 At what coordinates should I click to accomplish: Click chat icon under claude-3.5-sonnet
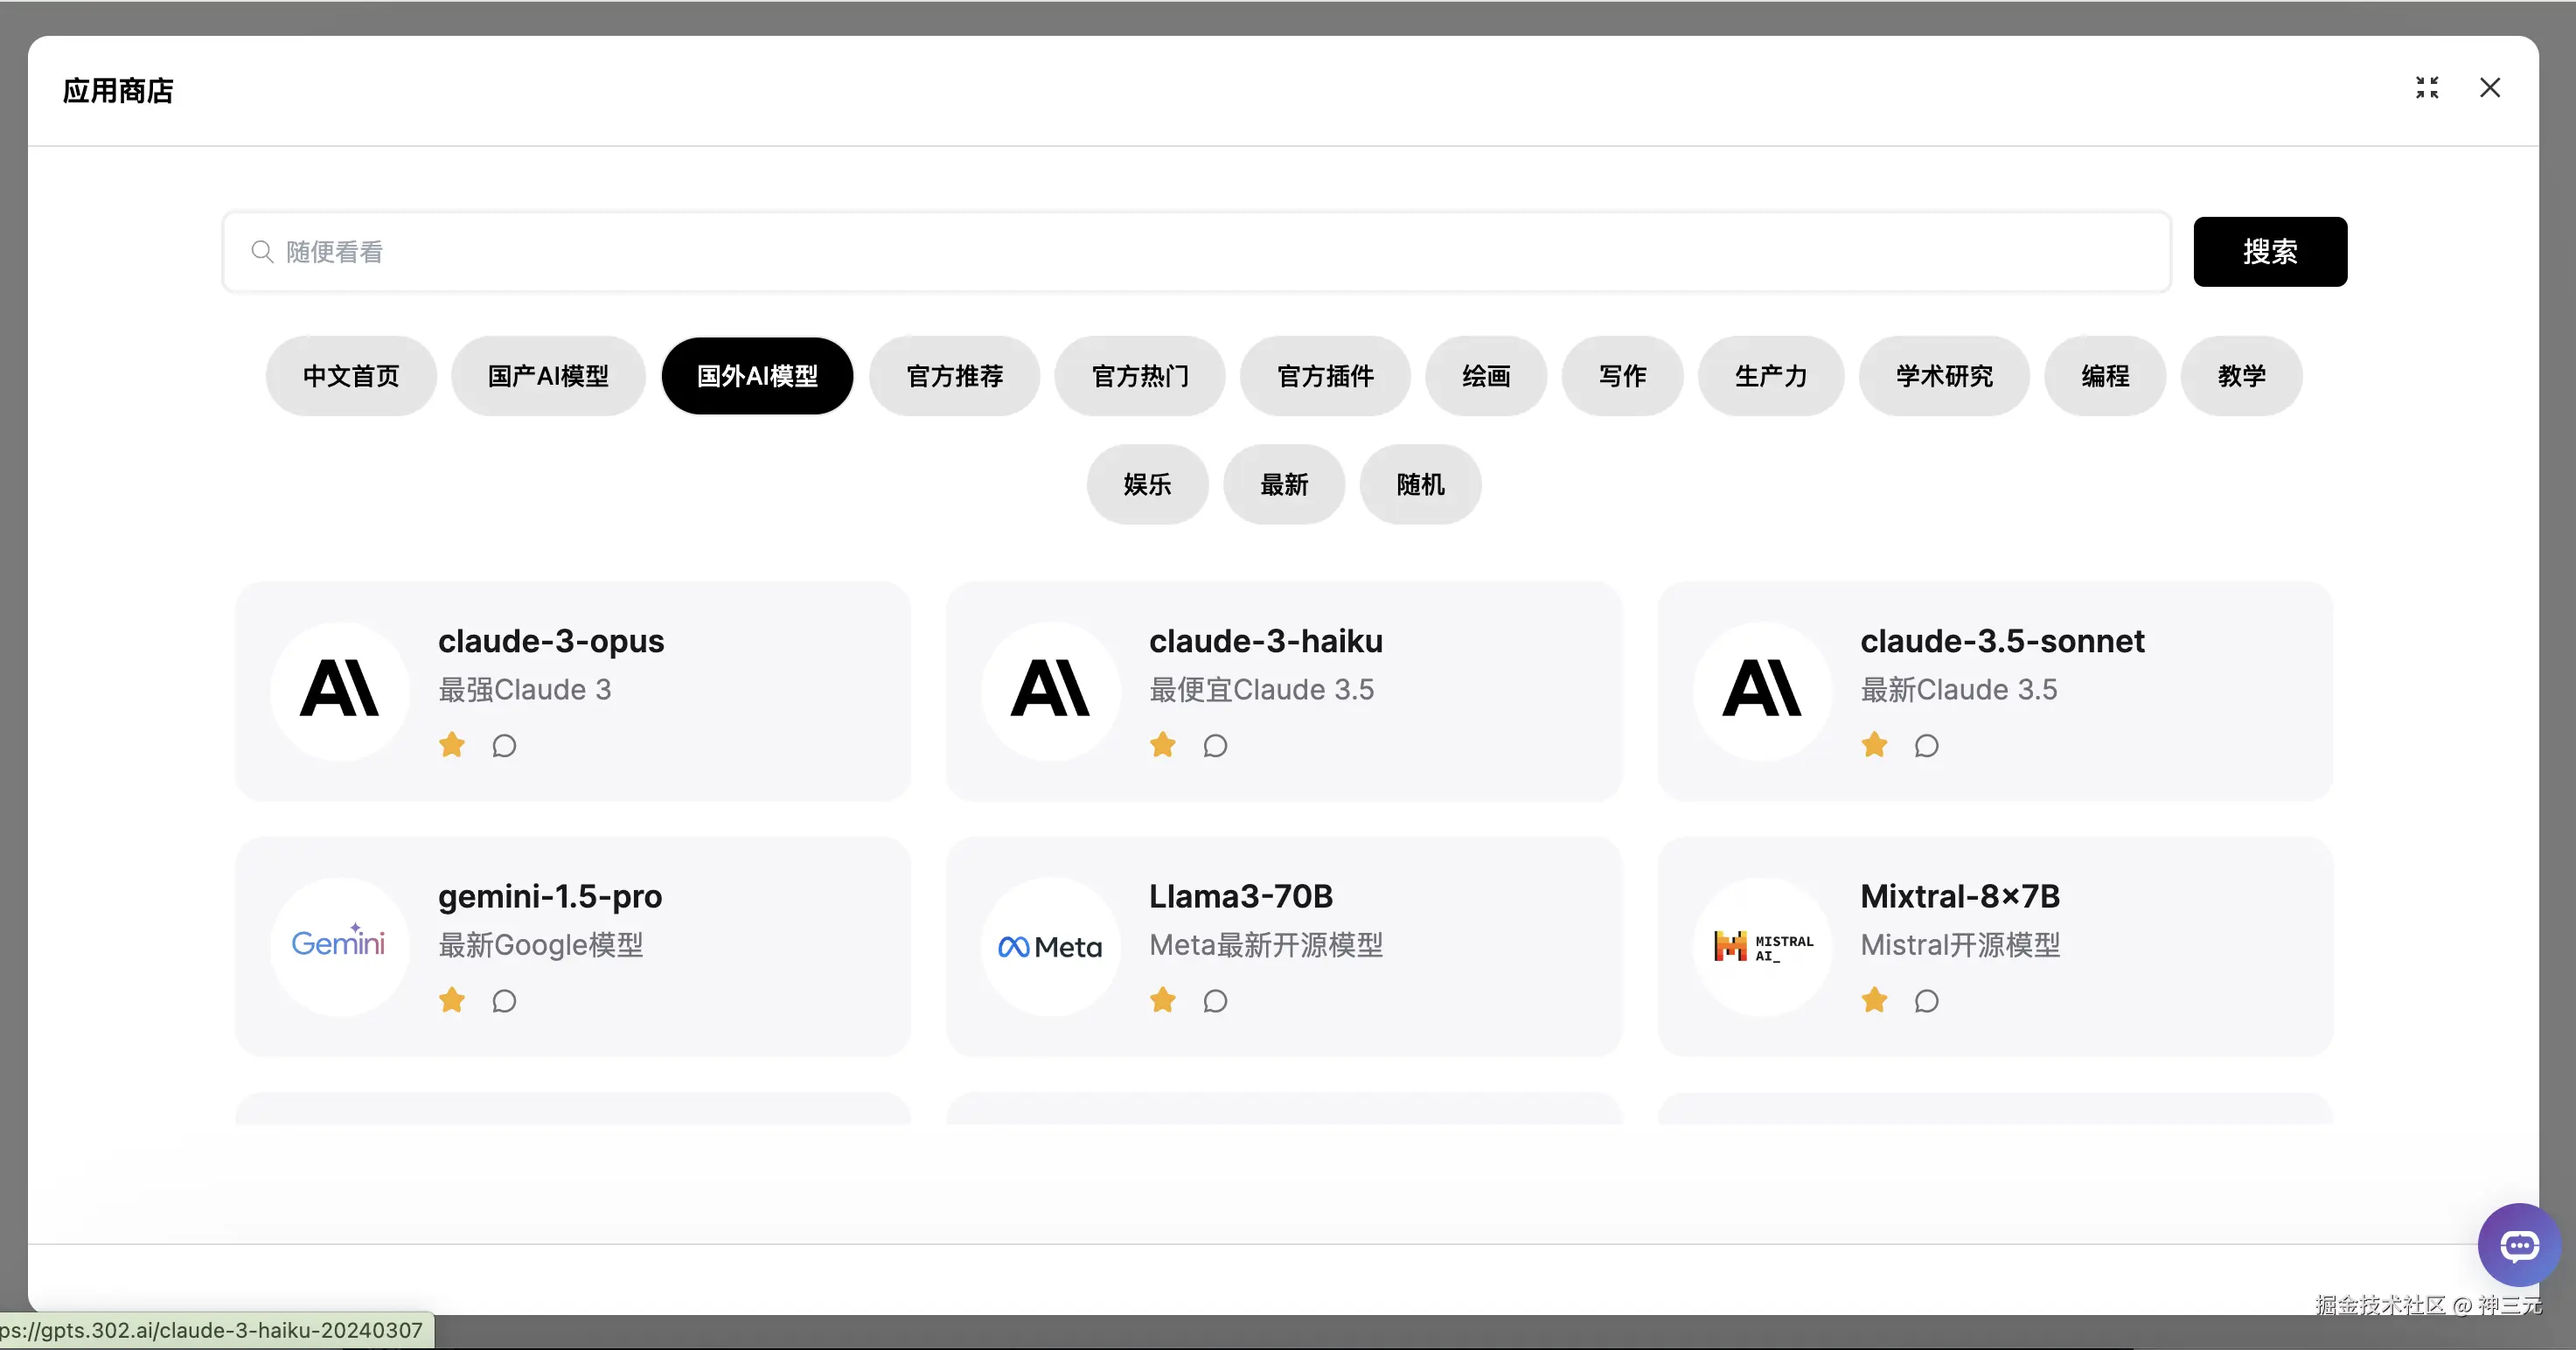[x=1926, y=746]
